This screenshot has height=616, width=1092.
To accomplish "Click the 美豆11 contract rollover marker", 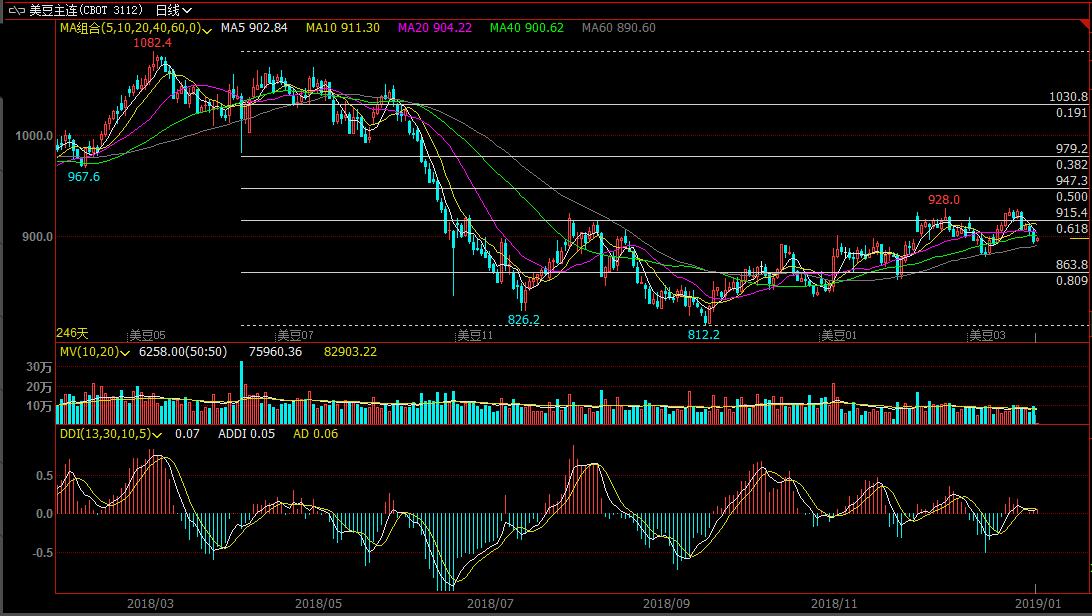I will 475,335.
